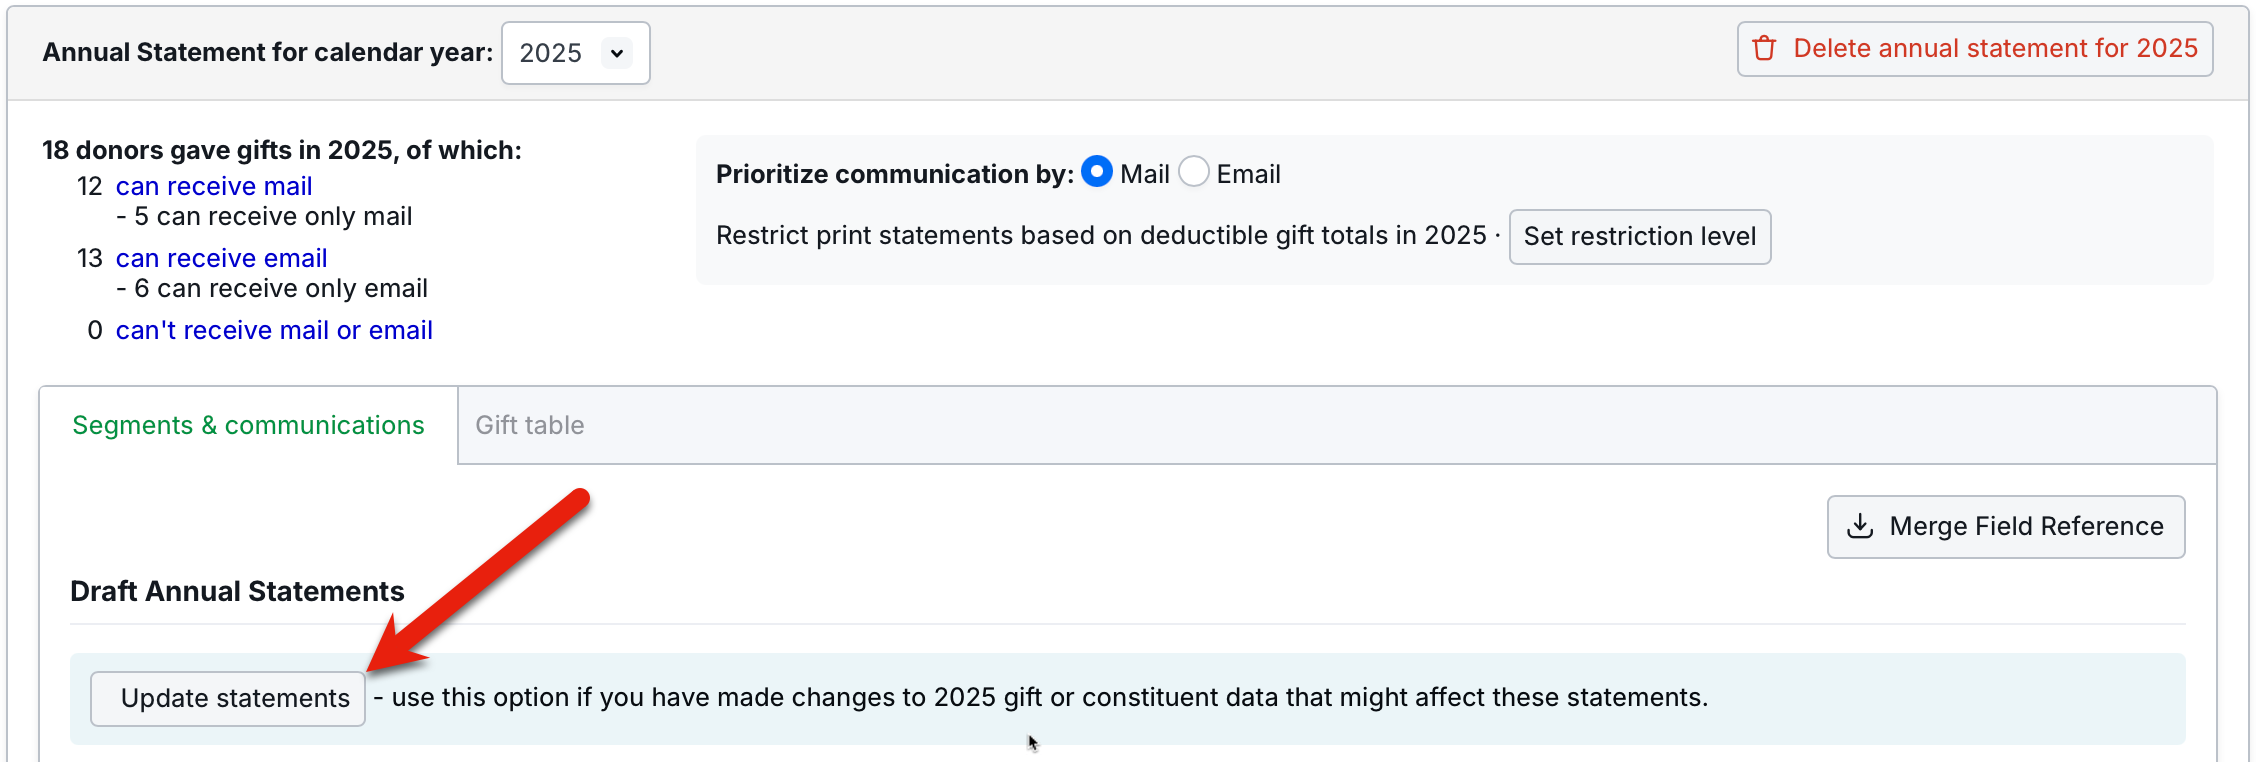
Task: Open the Merge Field Reference button
Action: pos(2006,526)
